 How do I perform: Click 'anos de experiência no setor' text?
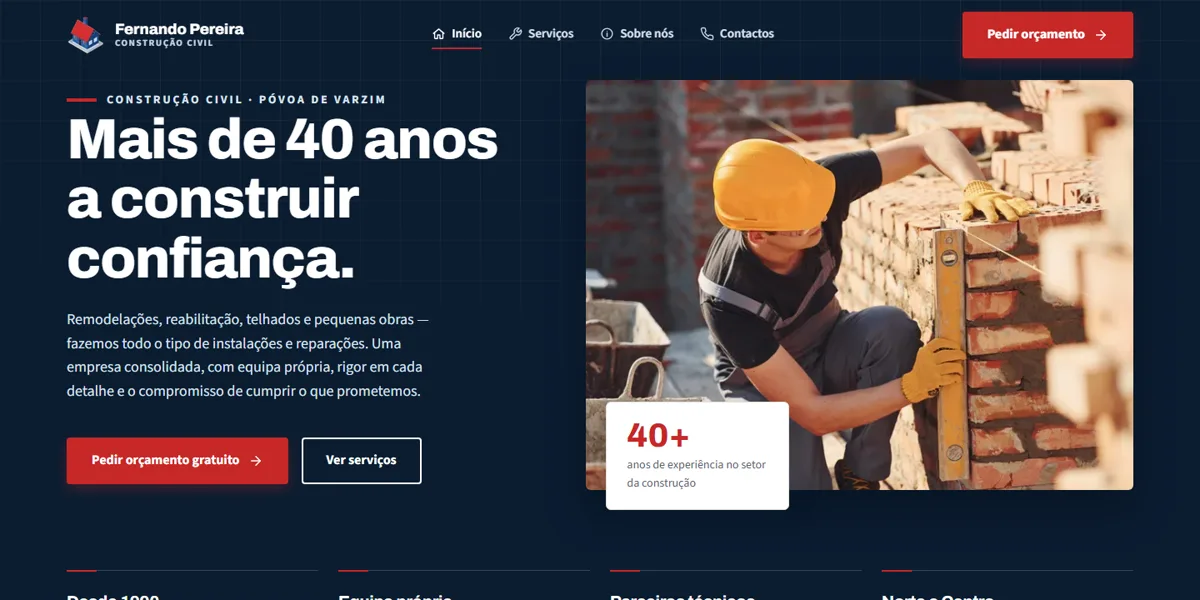(x=696, y=465)
